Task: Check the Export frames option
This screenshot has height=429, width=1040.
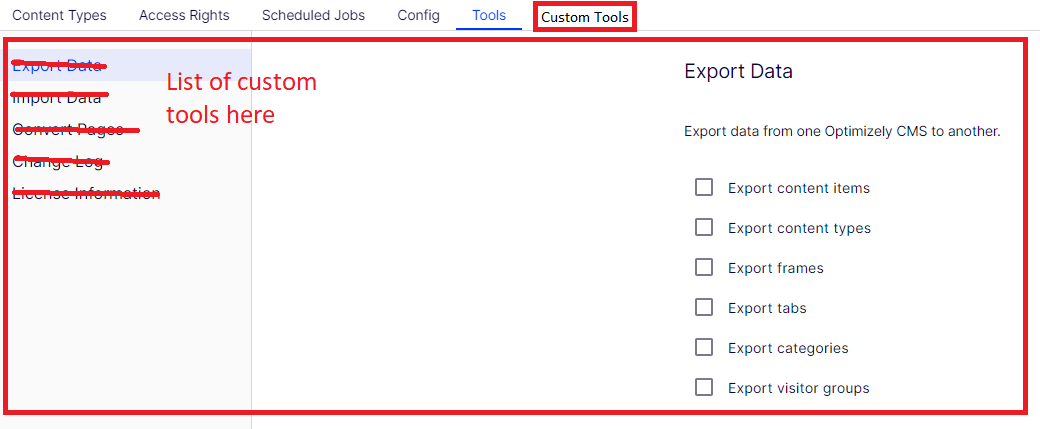Action: point(704,267)
